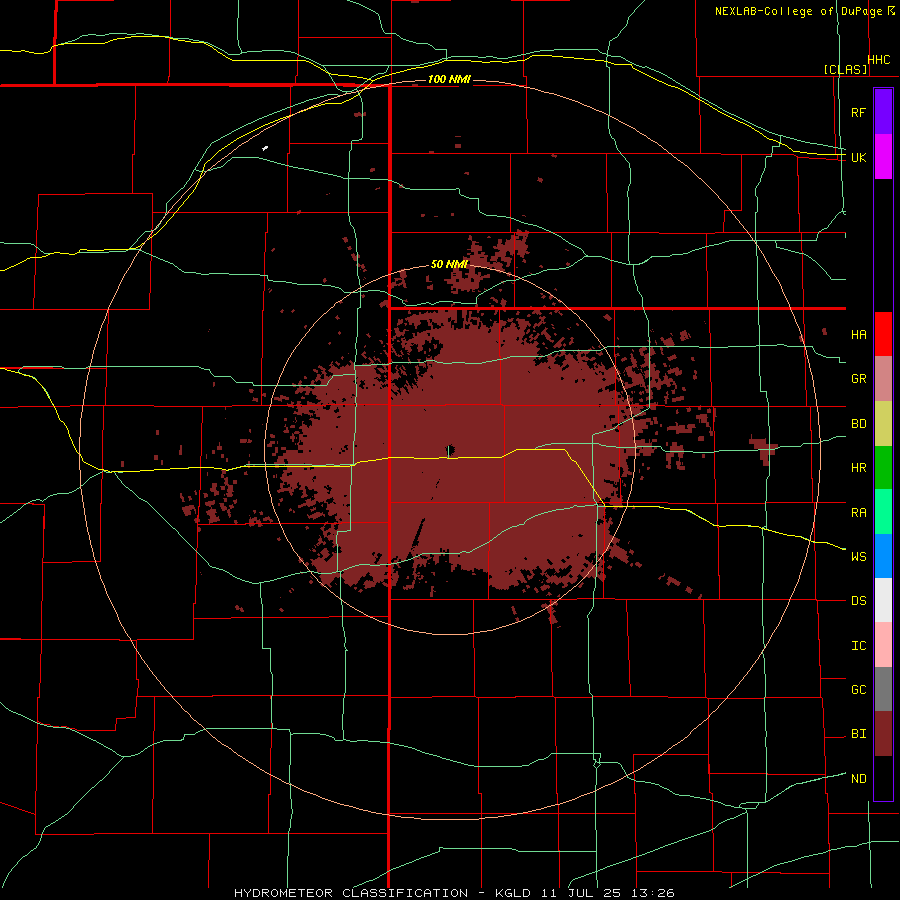Screen dimensions: 900x900
Task: Click the IC light pink legend swatch
Action: point(883,645)
